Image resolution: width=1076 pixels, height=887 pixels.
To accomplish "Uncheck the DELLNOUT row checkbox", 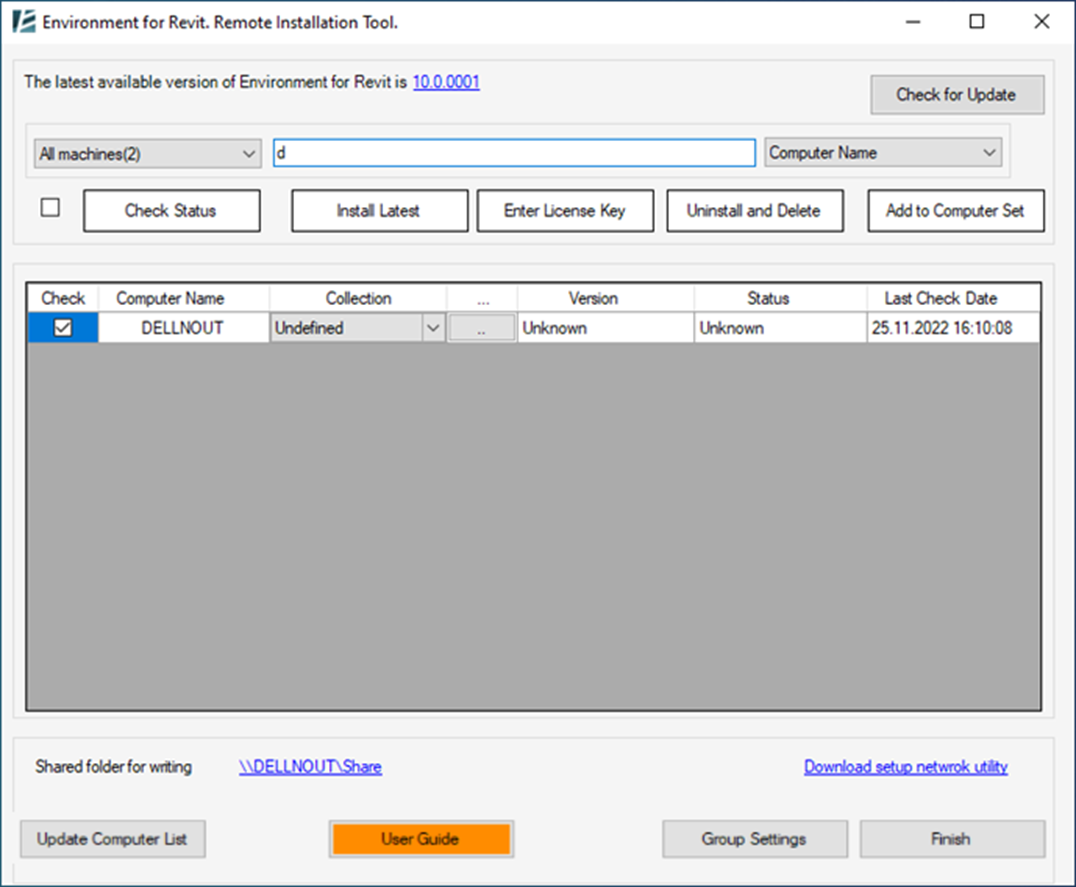I will click(62, 328).
